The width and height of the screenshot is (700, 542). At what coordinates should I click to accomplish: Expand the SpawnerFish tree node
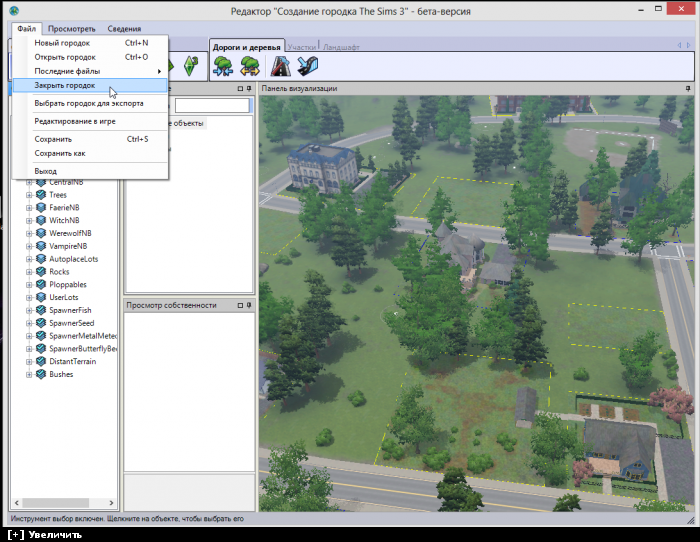pyautogui.click(x=29, y=310)
